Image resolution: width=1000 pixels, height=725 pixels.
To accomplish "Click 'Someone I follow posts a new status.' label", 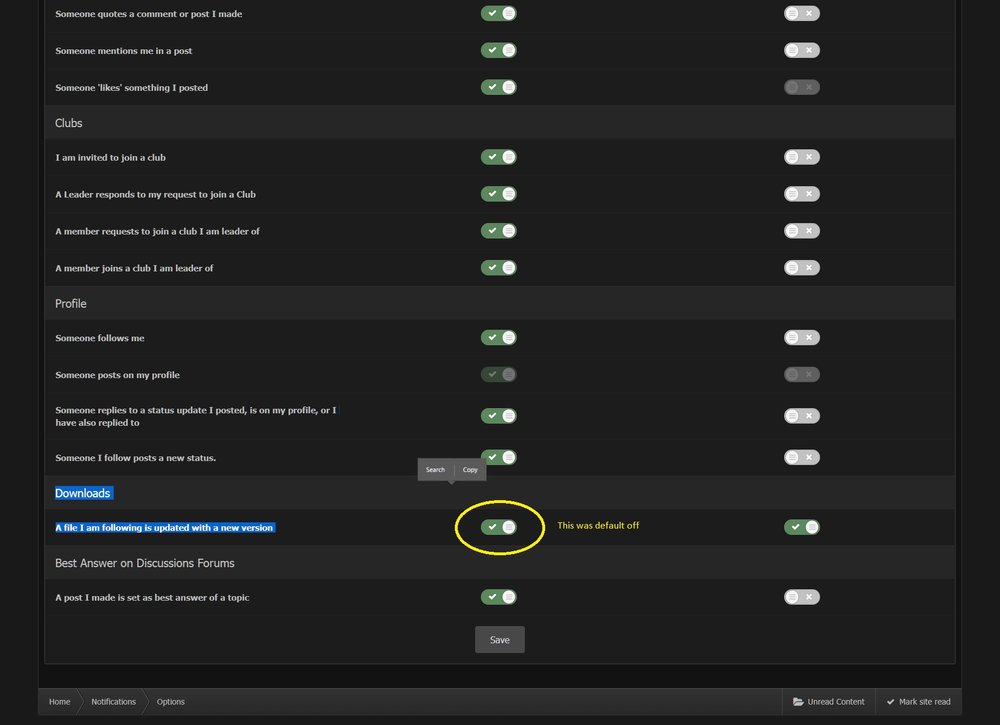I will click(x=135, y=458).
